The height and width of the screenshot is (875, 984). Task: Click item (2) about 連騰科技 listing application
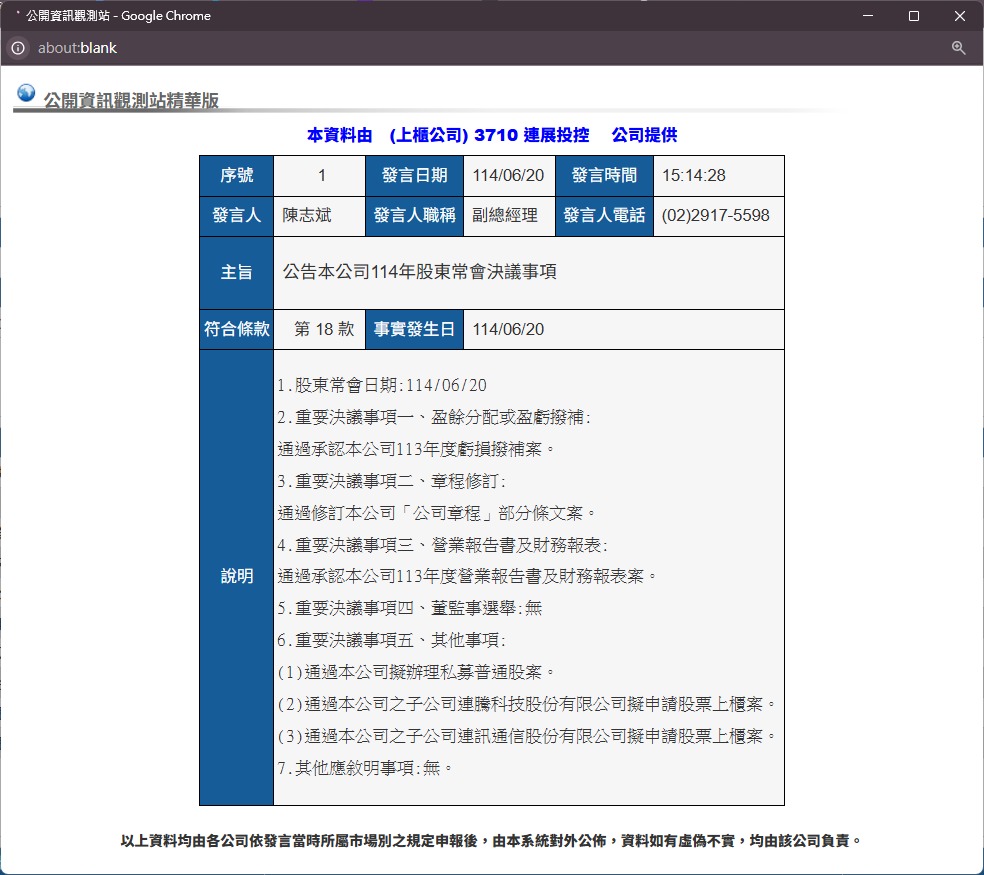tap(527, 704)
